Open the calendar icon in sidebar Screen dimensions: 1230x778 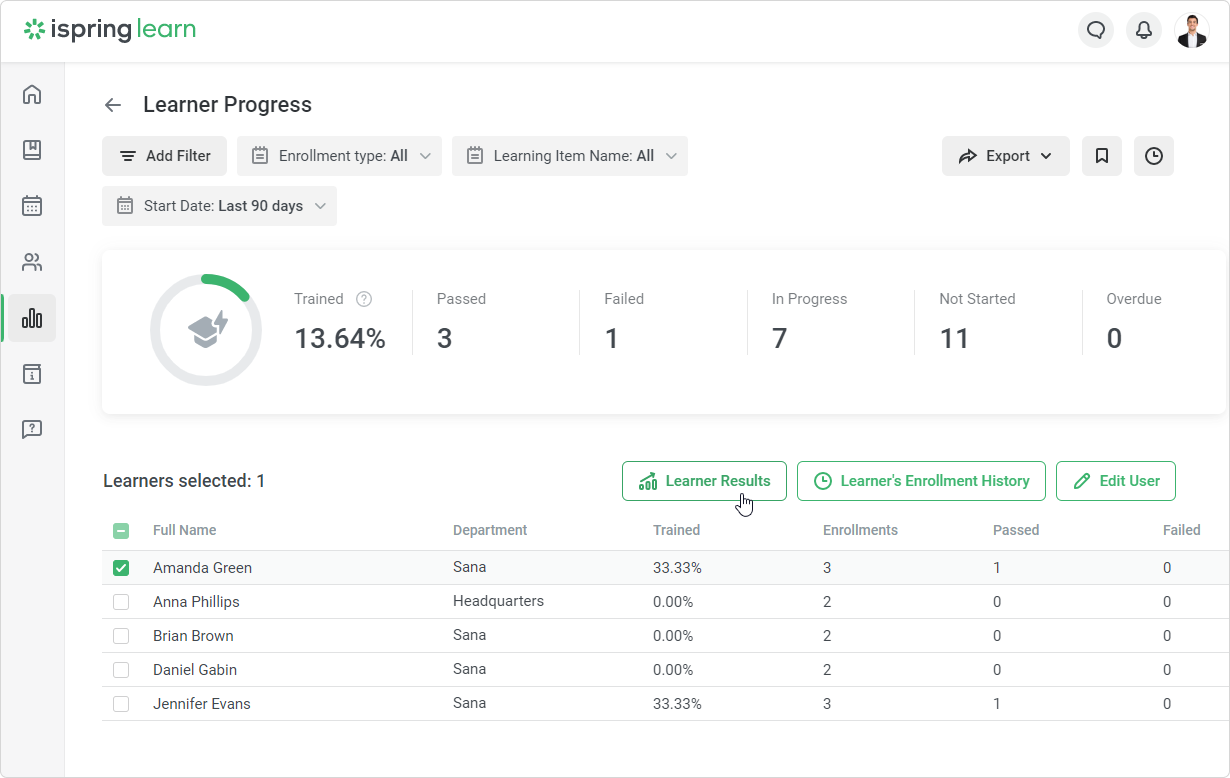click(x=32, y=206)
